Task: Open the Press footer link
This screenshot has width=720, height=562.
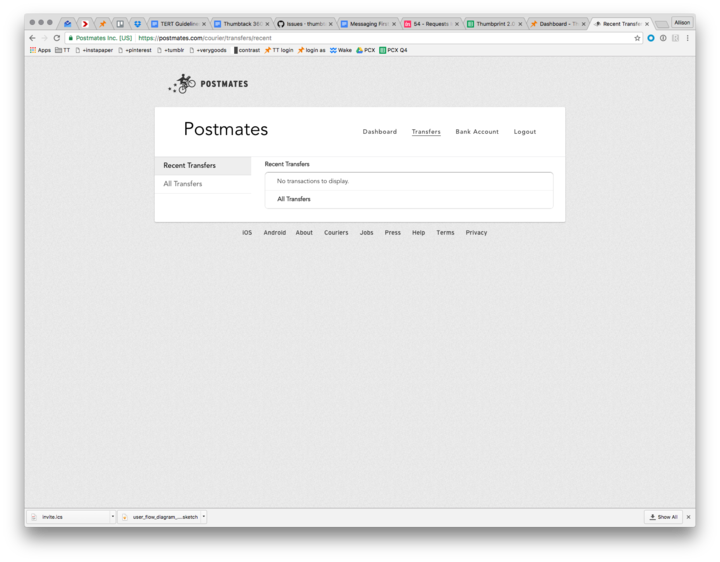Action: point(393,232)
